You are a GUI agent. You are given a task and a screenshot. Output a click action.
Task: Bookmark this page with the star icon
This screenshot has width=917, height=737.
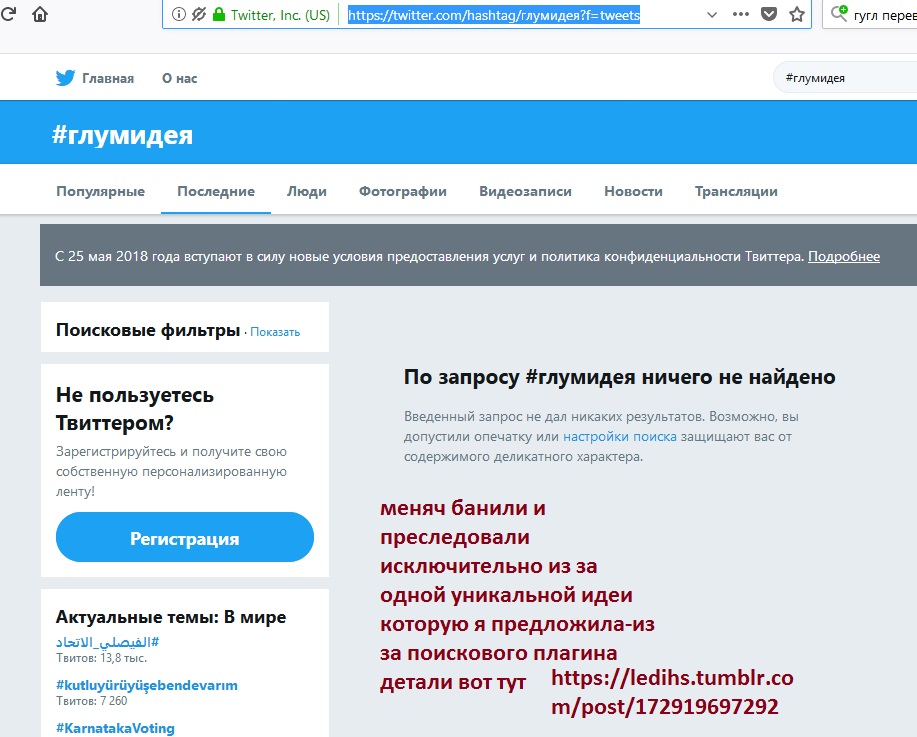797,14
